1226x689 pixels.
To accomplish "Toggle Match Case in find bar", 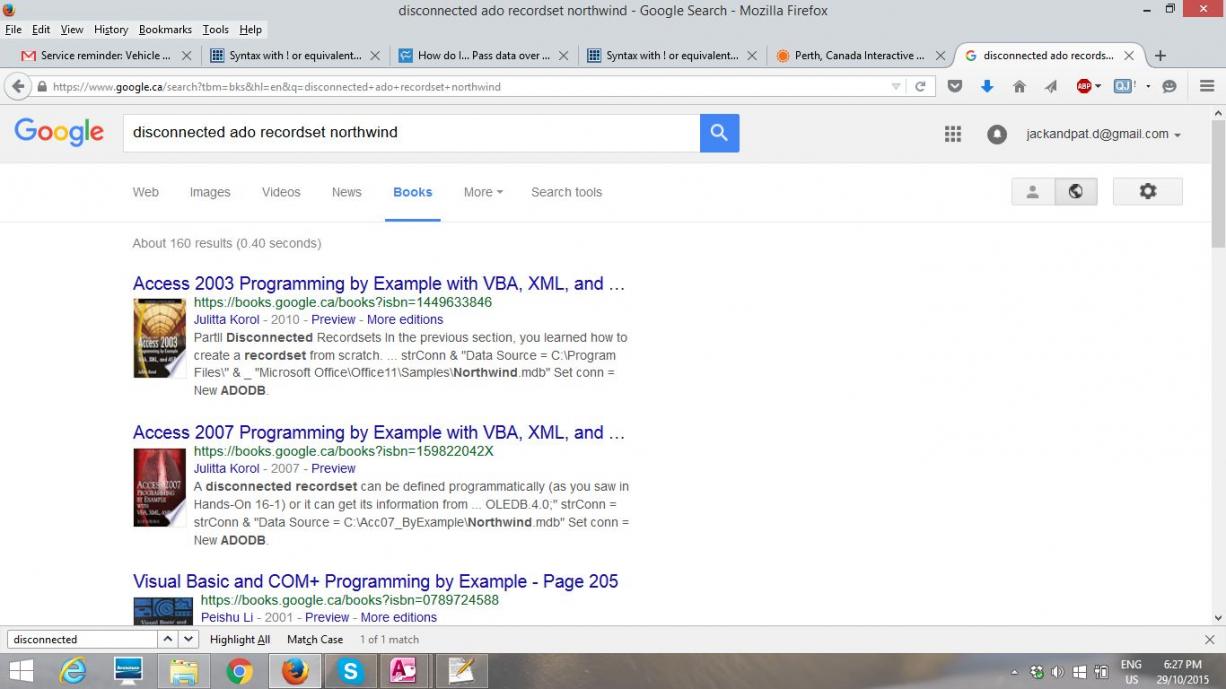I will pyautogui.click(x=315, y=640).
